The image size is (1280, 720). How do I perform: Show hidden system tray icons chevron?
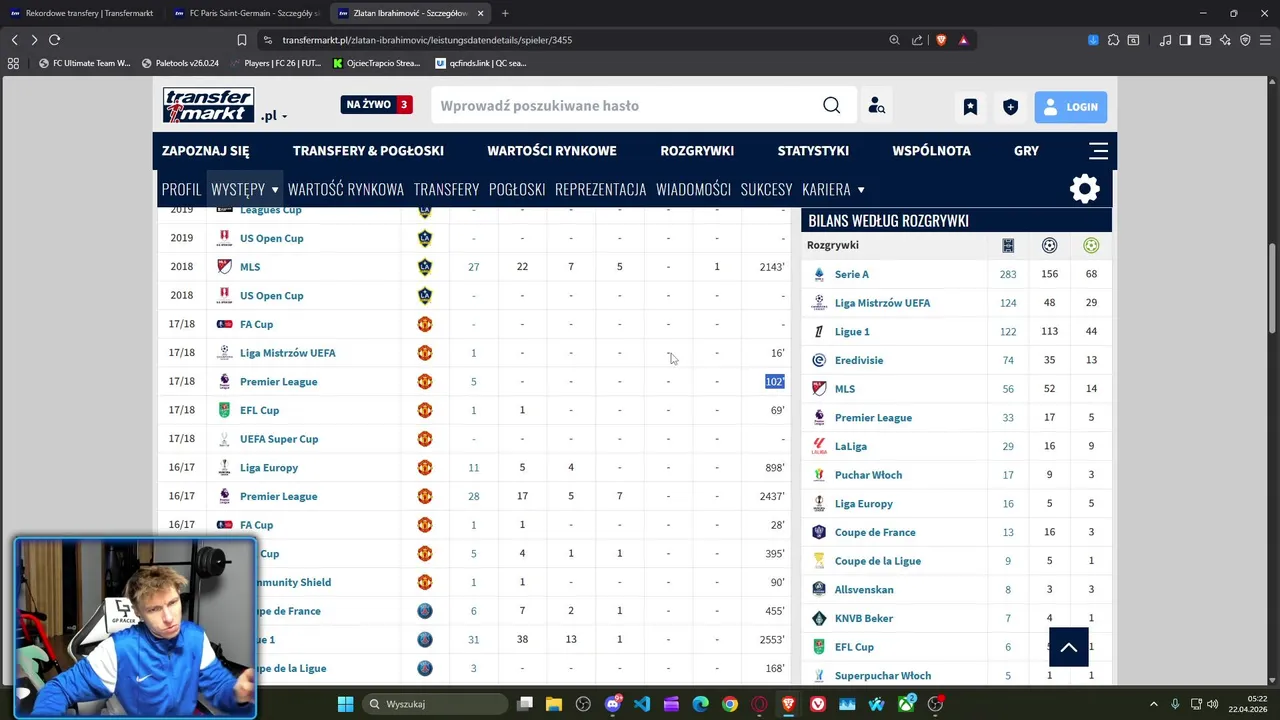click(1153, 704)
